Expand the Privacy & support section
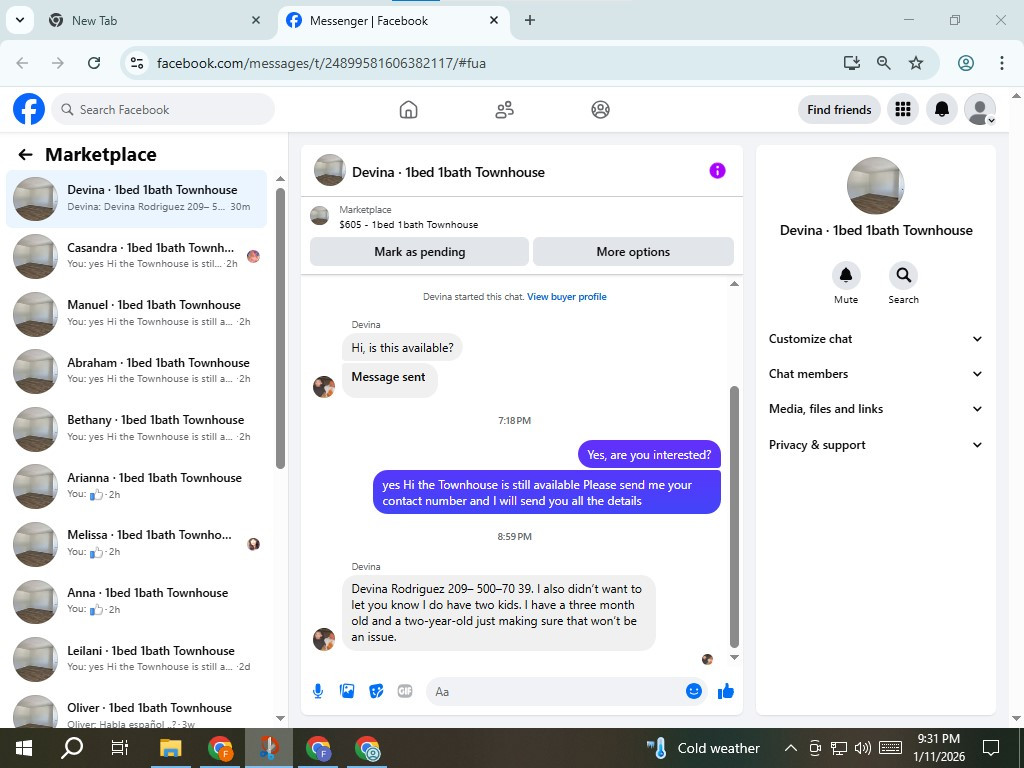This screenshot has width=1024, height=768. click(x=876, y=445)
